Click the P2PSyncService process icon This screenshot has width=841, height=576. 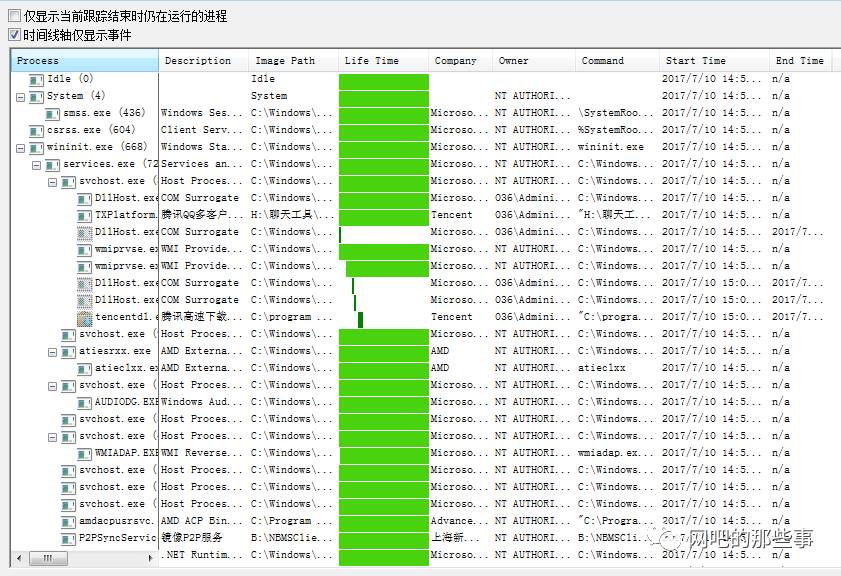tap(69, 538)
